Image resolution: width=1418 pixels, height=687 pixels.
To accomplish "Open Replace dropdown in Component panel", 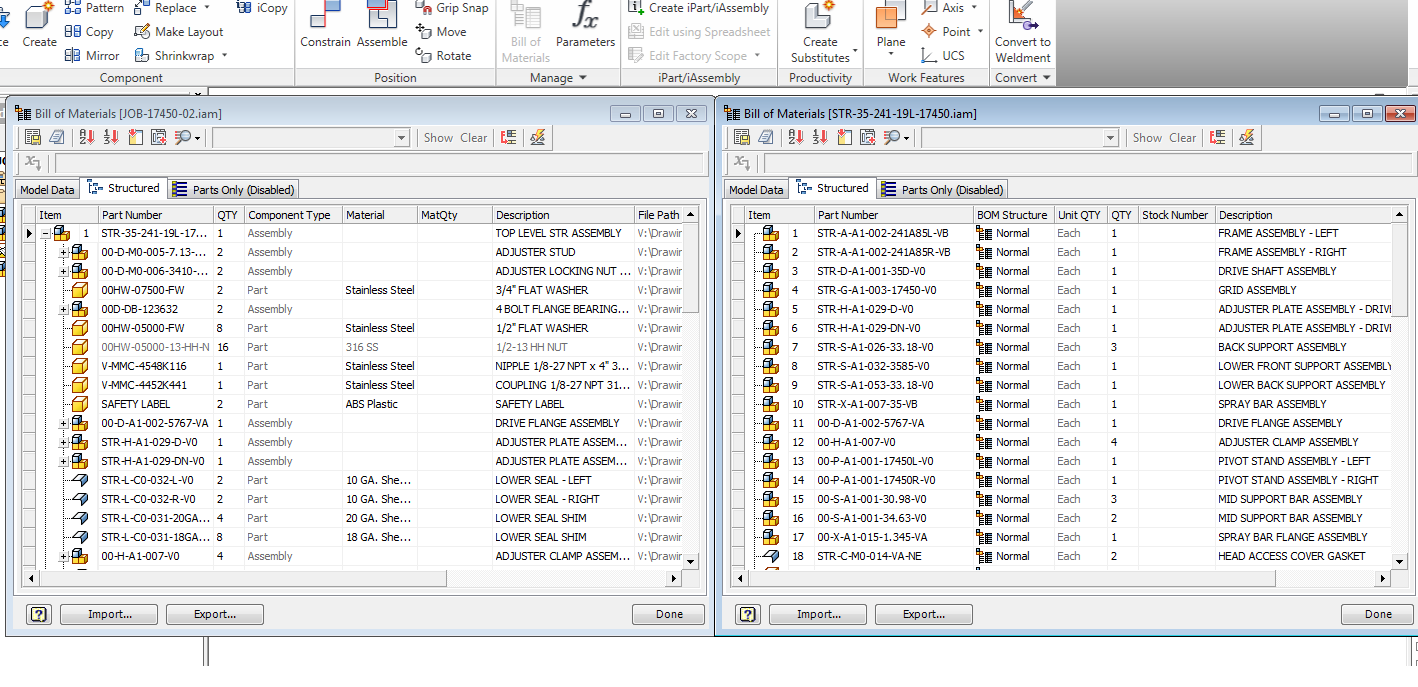I will (206, 7).
